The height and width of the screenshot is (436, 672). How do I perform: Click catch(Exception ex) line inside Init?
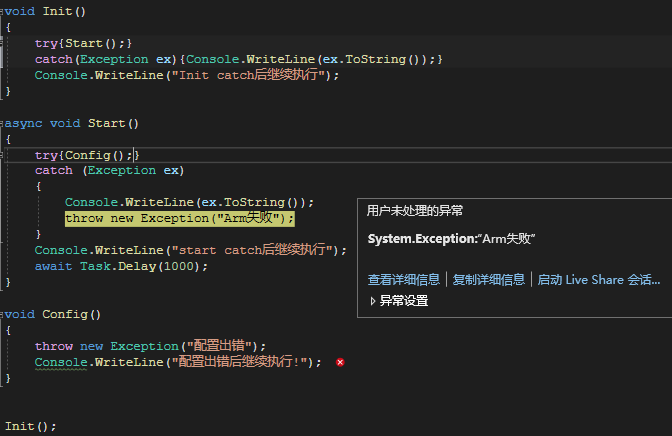tap(239, 59)
